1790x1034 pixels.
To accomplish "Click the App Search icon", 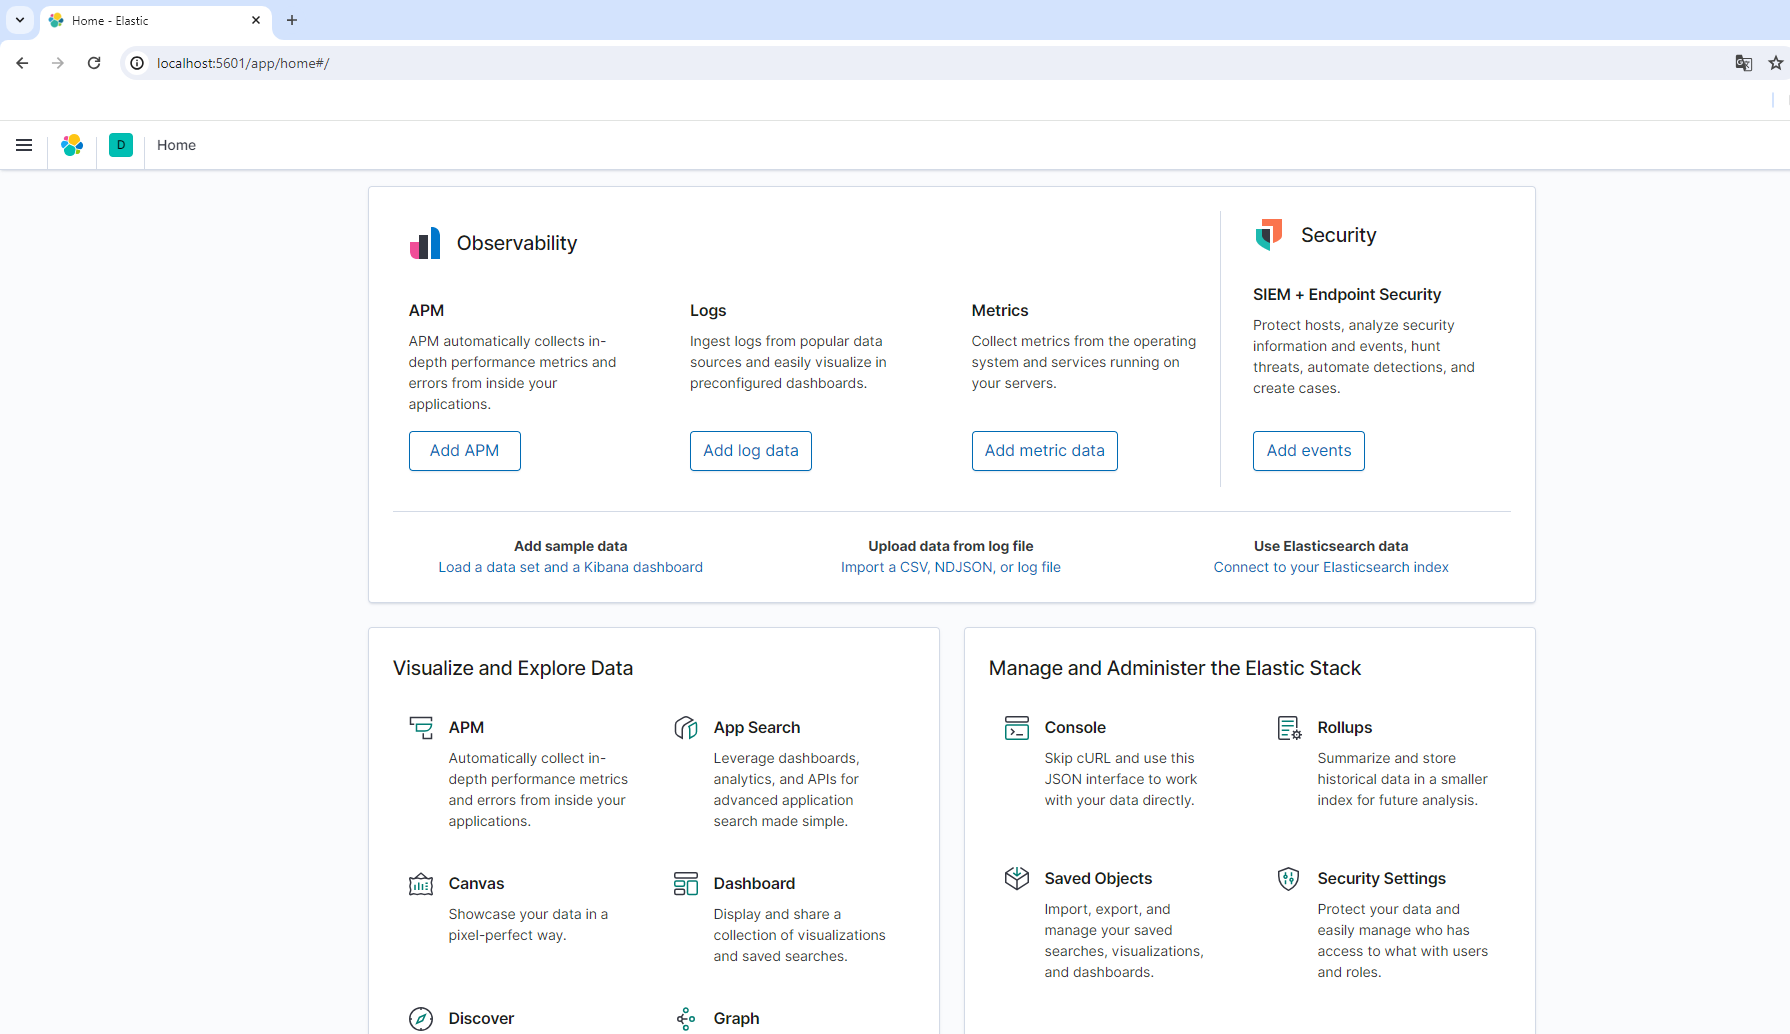I will click(x=686, y=728).
